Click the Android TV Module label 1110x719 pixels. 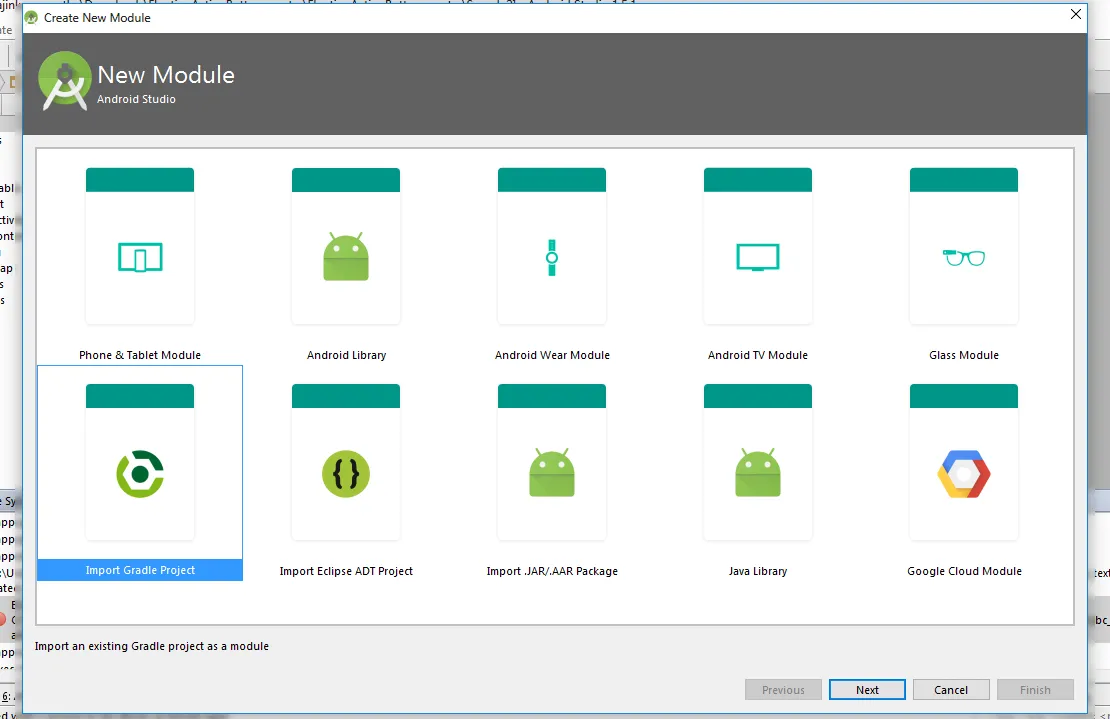coord(757,355)
